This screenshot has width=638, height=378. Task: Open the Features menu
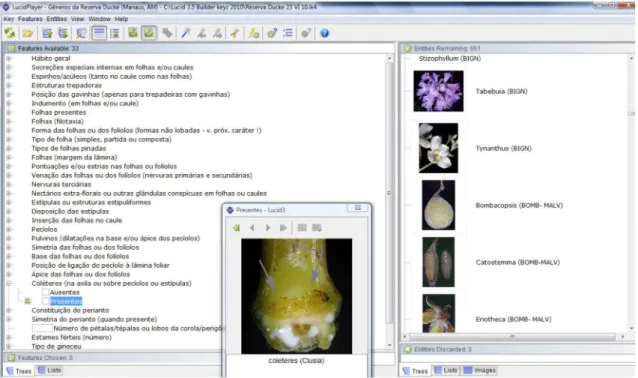coord(30,19)
